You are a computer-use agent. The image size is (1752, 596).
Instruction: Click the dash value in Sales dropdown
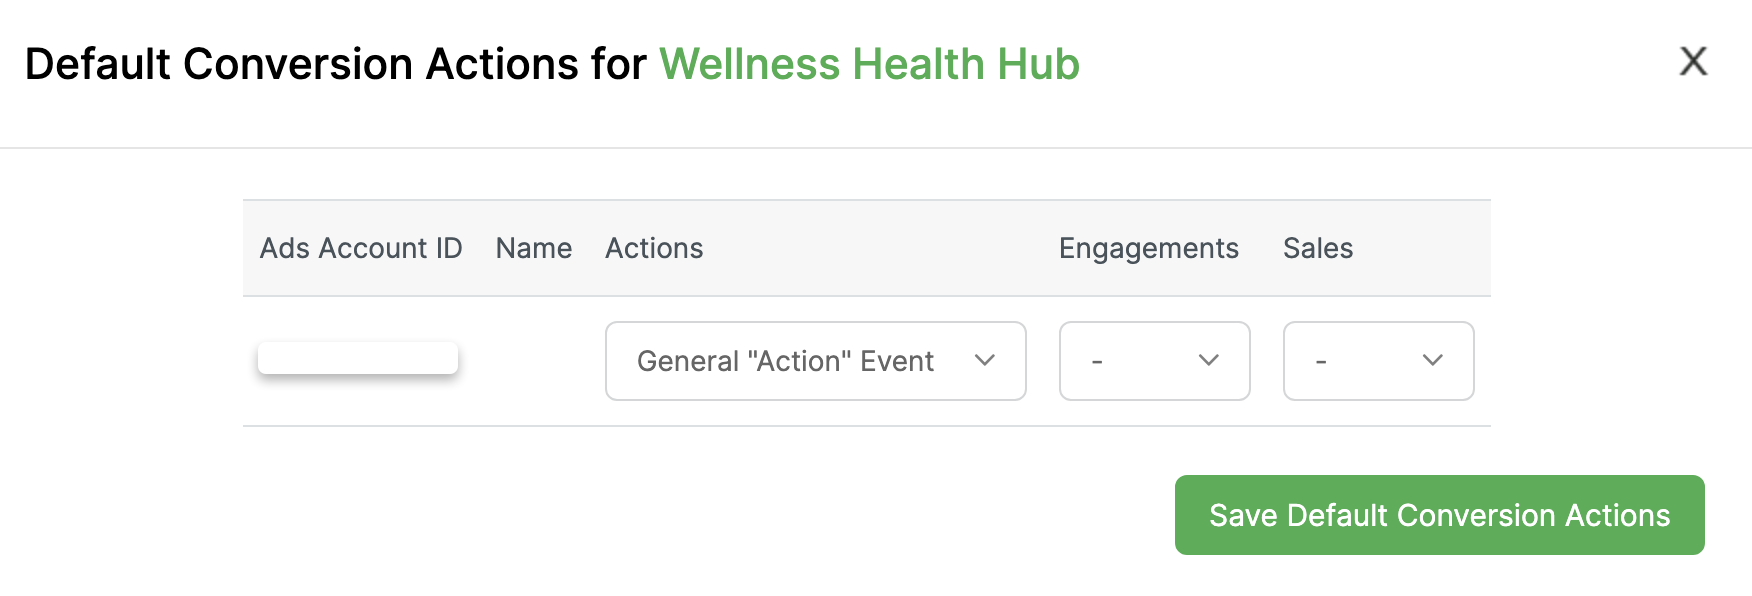pos(1321,361)
